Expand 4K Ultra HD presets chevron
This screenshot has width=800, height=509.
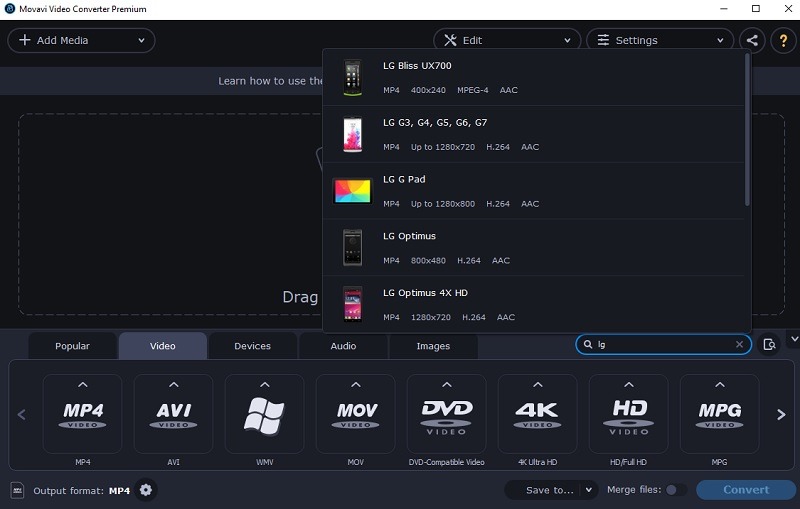[537, 385]
